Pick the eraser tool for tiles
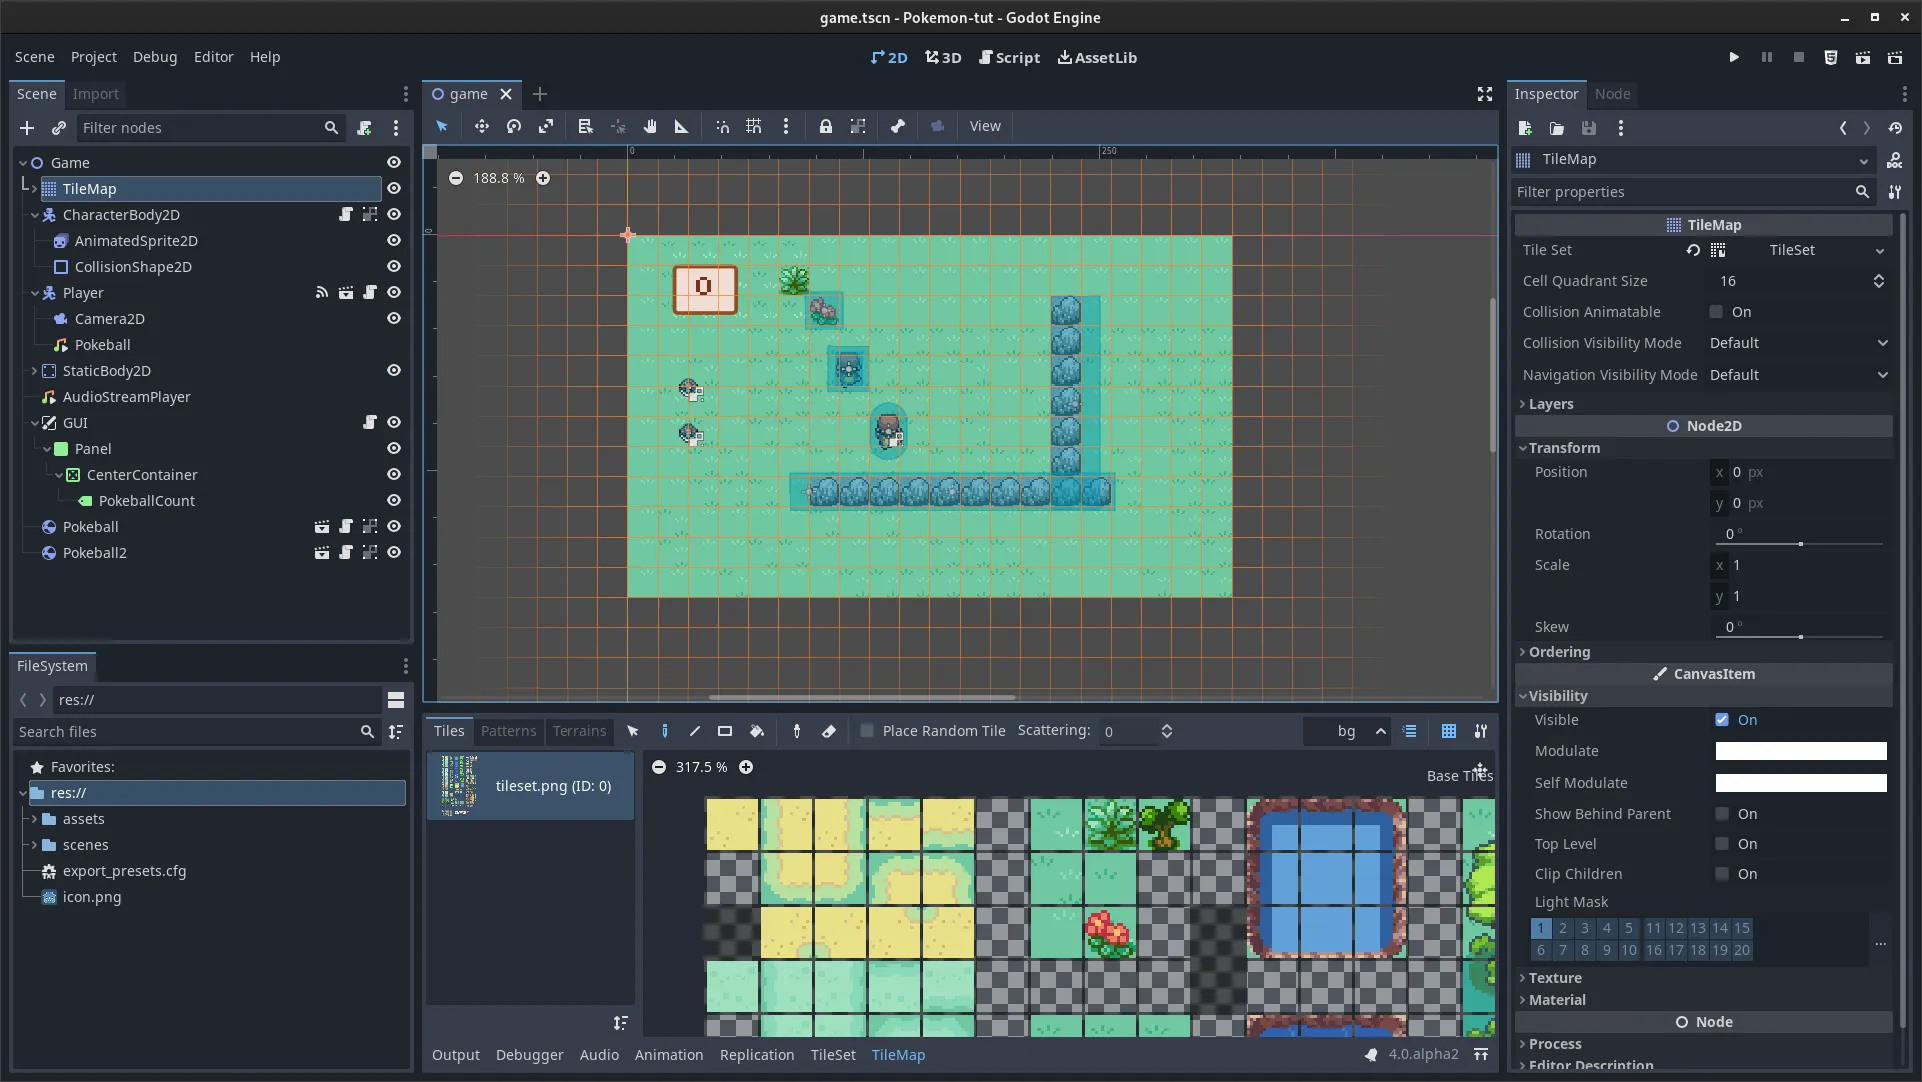This screenshot has height=1082, width=1922. click(x=829, y=731)
